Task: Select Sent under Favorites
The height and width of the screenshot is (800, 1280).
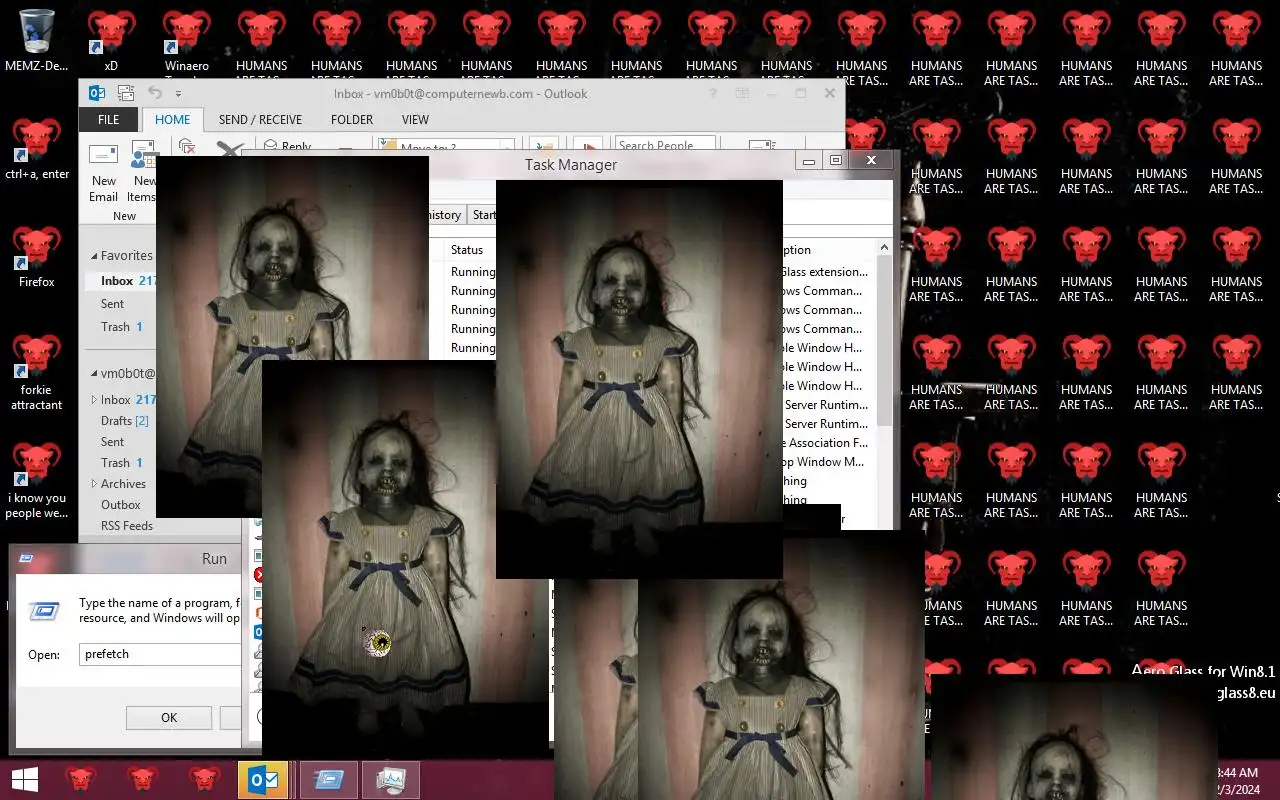Action: (x=113, y=304)
